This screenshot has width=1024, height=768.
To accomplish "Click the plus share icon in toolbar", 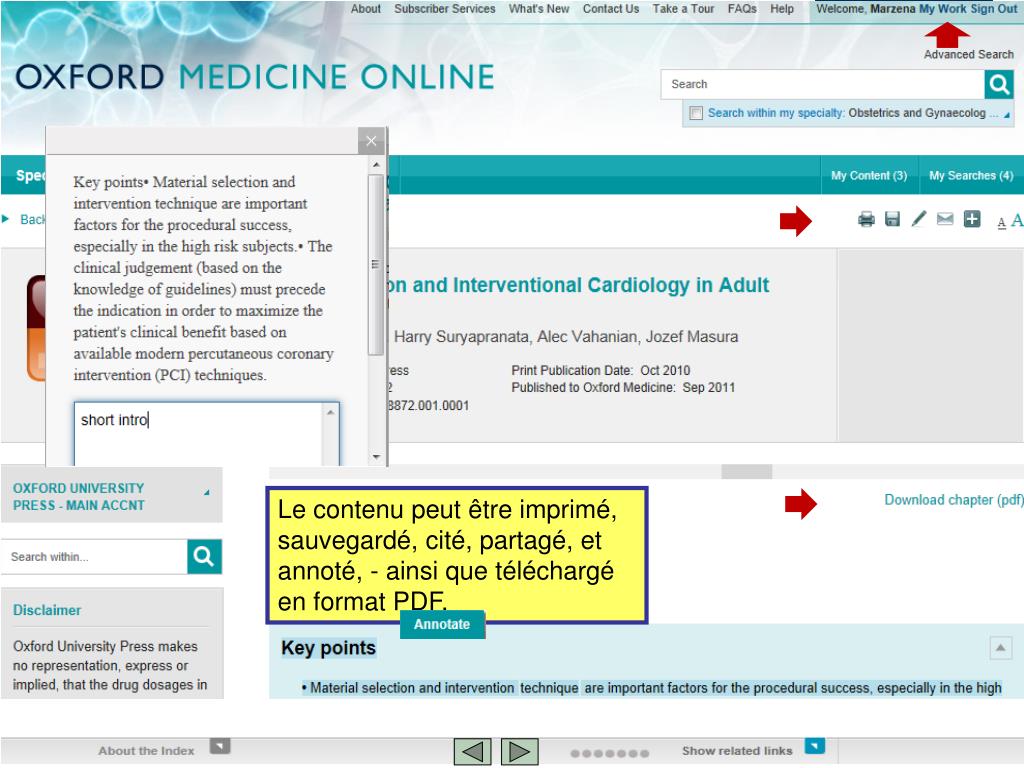I will (972, 219).
